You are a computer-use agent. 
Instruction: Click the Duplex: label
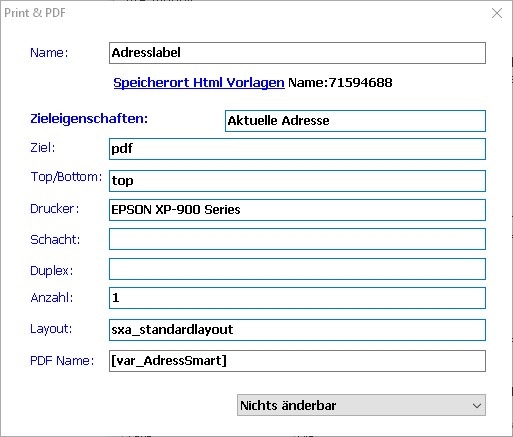(51, 271)
